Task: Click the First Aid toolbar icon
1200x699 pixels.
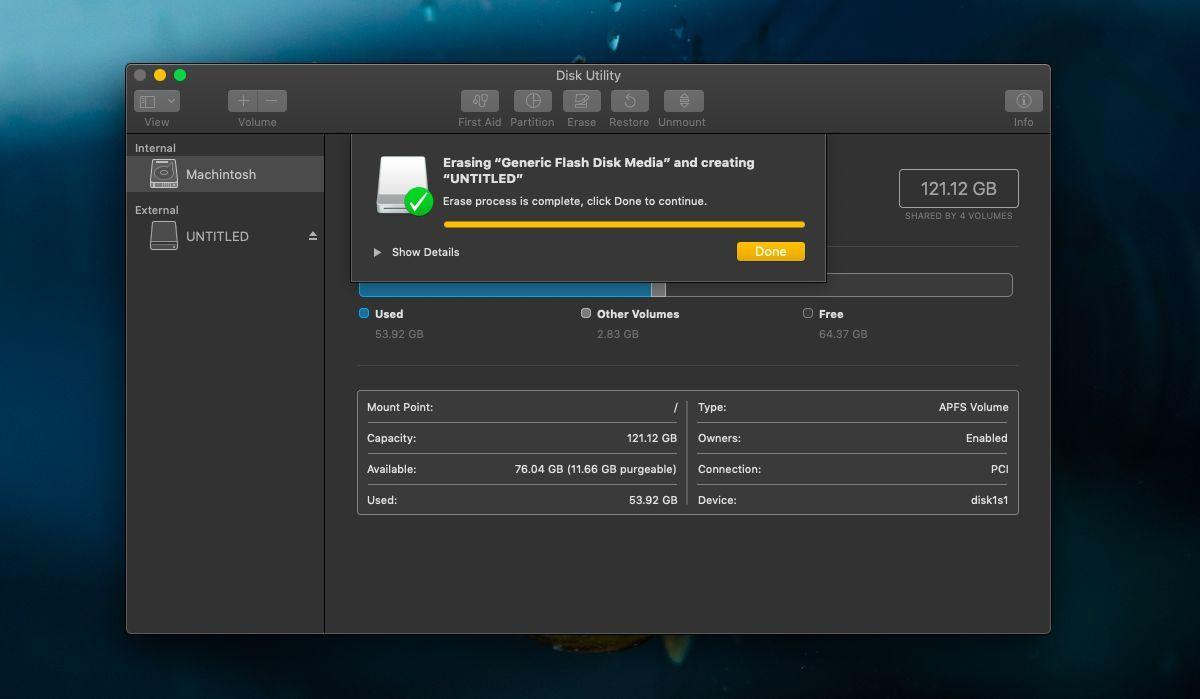Action: click(480, 101)
